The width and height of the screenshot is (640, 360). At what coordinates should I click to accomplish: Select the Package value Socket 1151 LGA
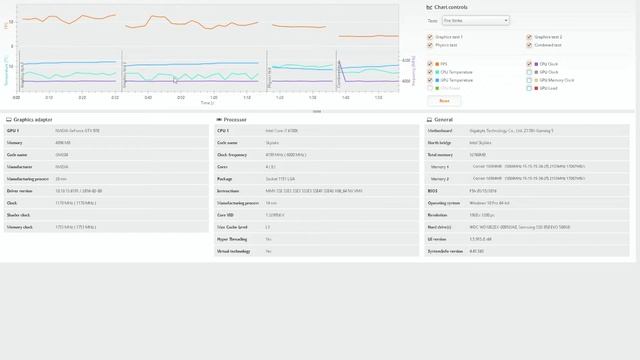280,179
